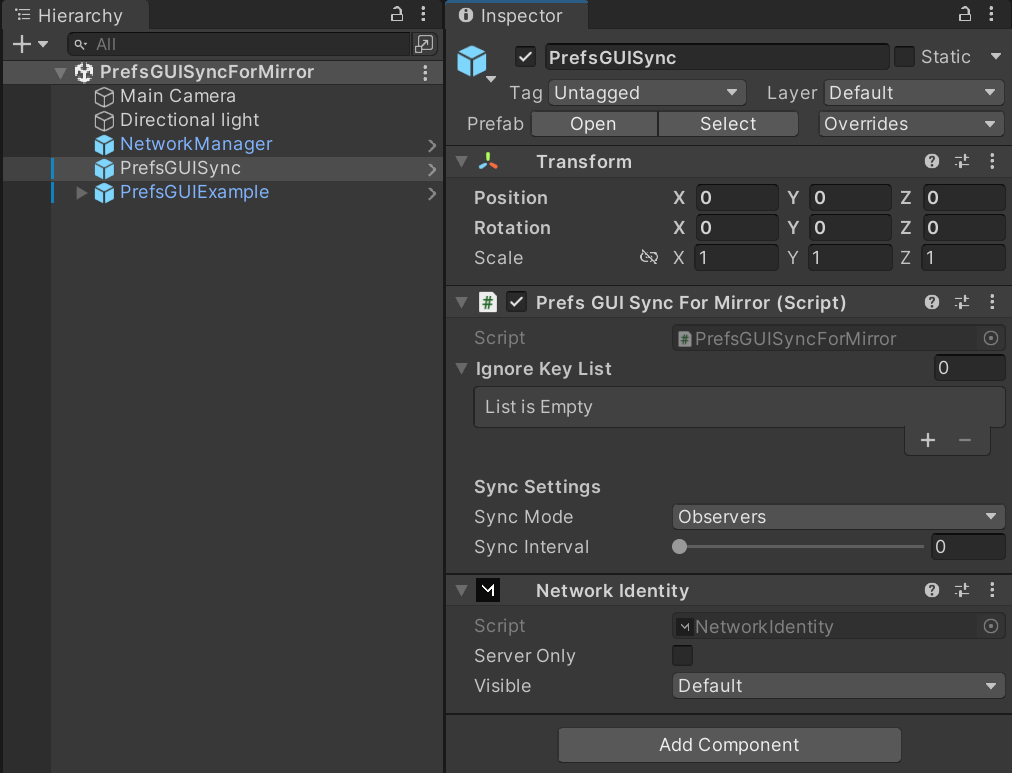The width and height of the screenshot is (1012, 773).
Task: Open the GameObject icon picker in Inspector
Action: pyautogui.click(x=476, y=64)
